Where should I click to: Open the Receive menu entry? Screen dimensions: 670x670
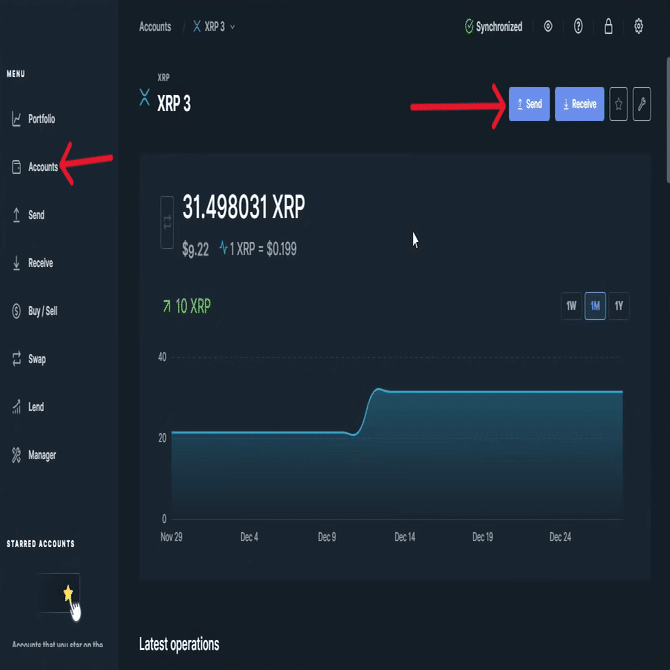click(41, 263)
